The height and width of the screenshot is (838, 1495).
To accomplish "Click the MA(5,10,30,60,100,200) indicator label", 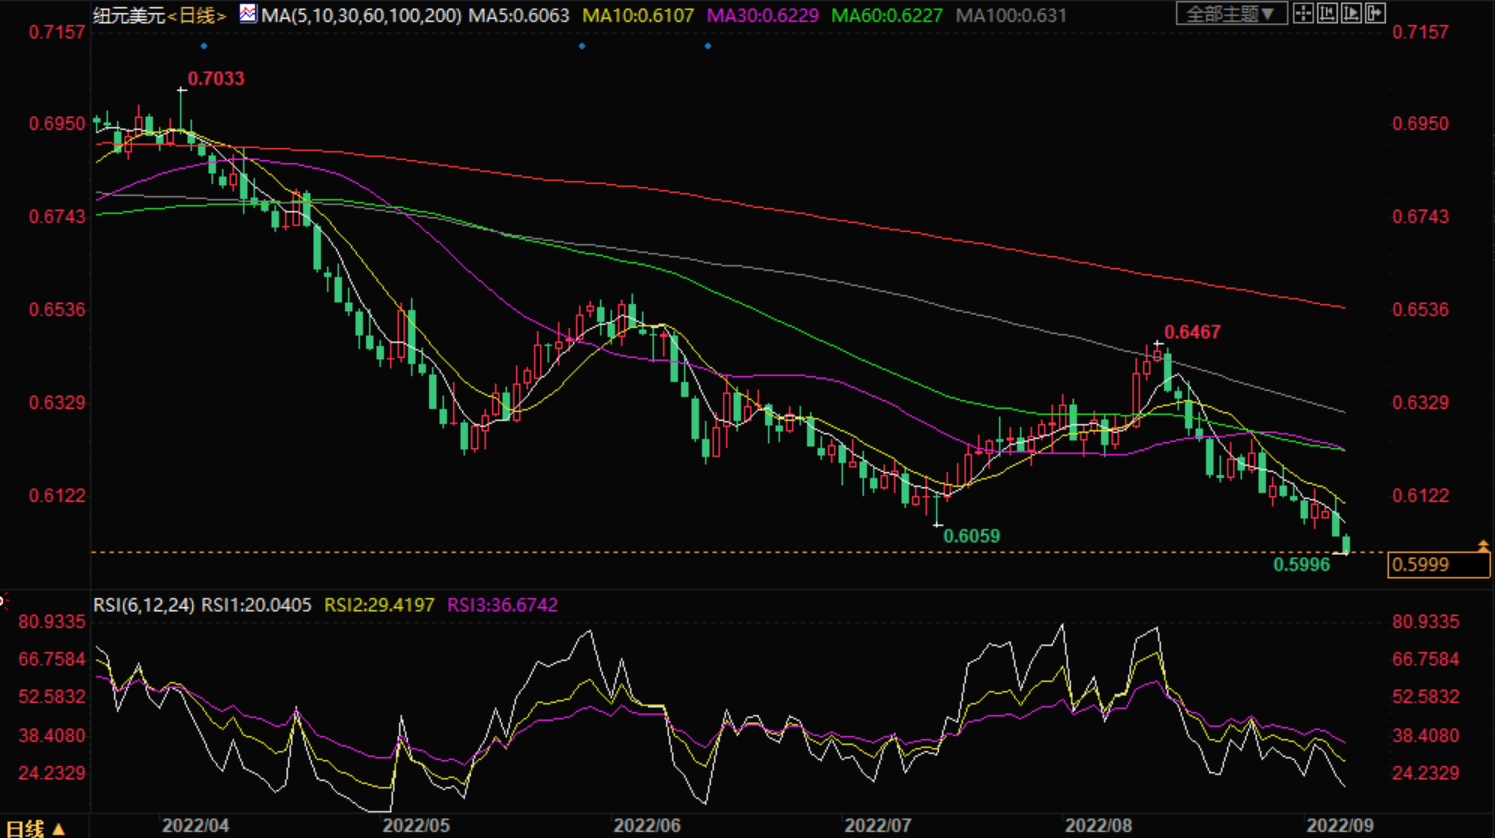I will [362, 15].
